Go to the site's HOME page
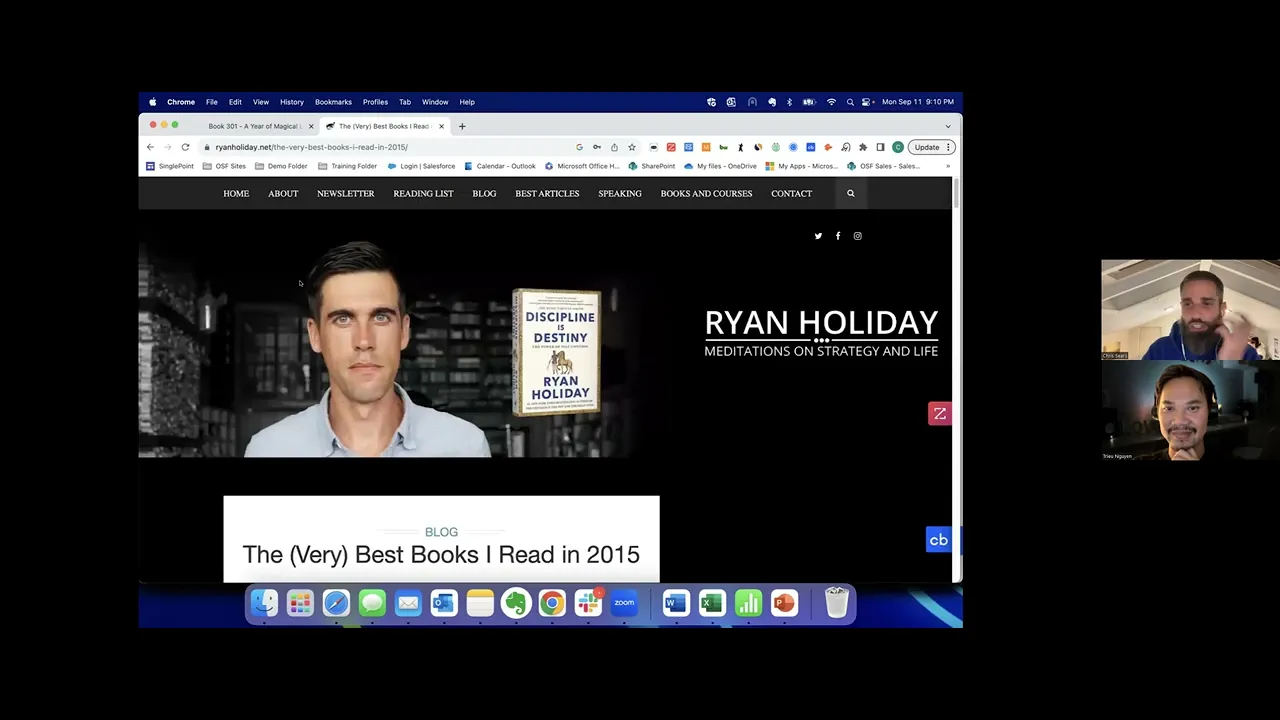This screenshot has width=1280, height=720. coord(236,193)
